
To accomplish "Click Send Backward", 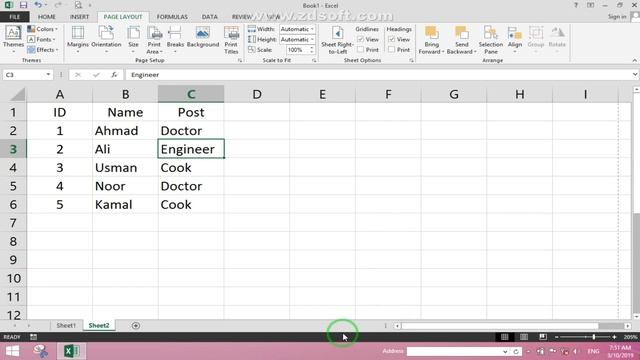I will tap(461, 39).
